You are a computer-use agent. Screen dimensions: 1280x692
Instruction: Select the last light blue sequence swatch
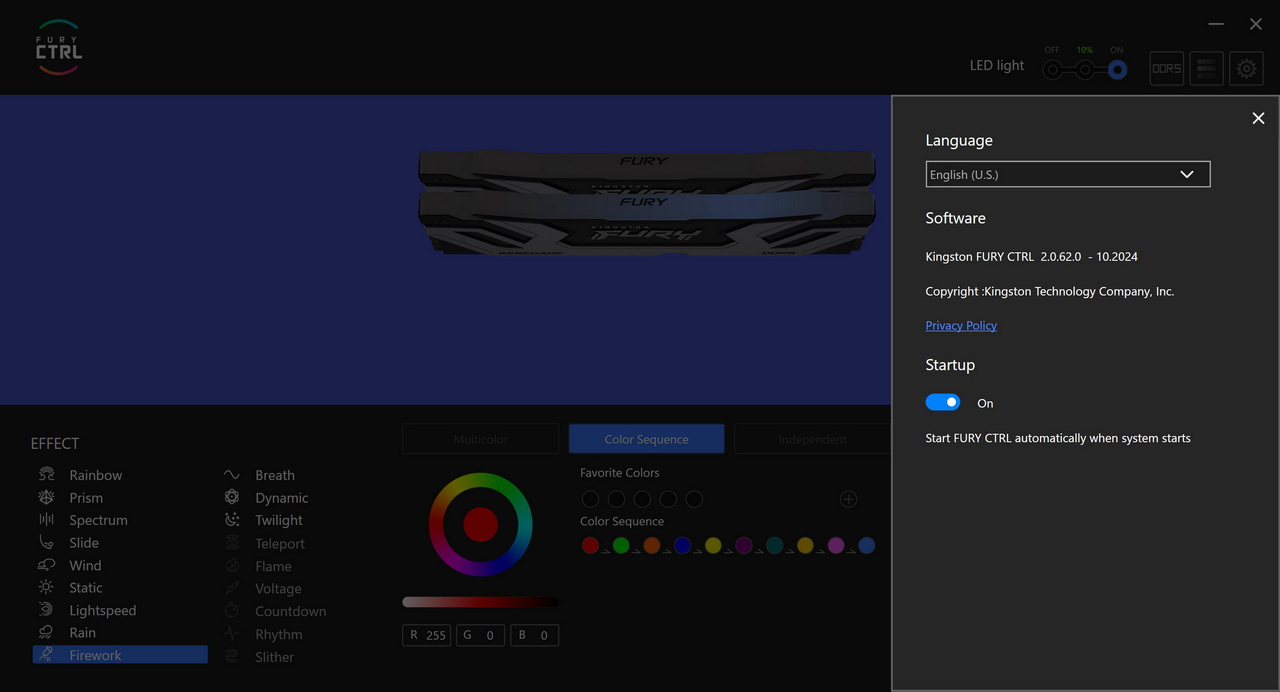867,545
